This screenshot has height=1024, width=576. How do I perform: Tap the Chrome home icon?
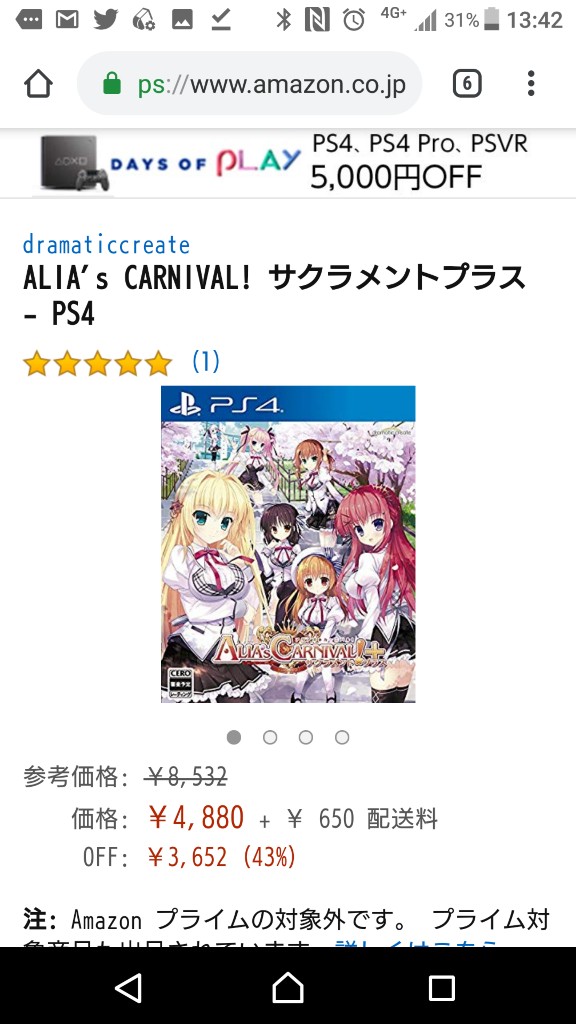[x=38, y=84]
